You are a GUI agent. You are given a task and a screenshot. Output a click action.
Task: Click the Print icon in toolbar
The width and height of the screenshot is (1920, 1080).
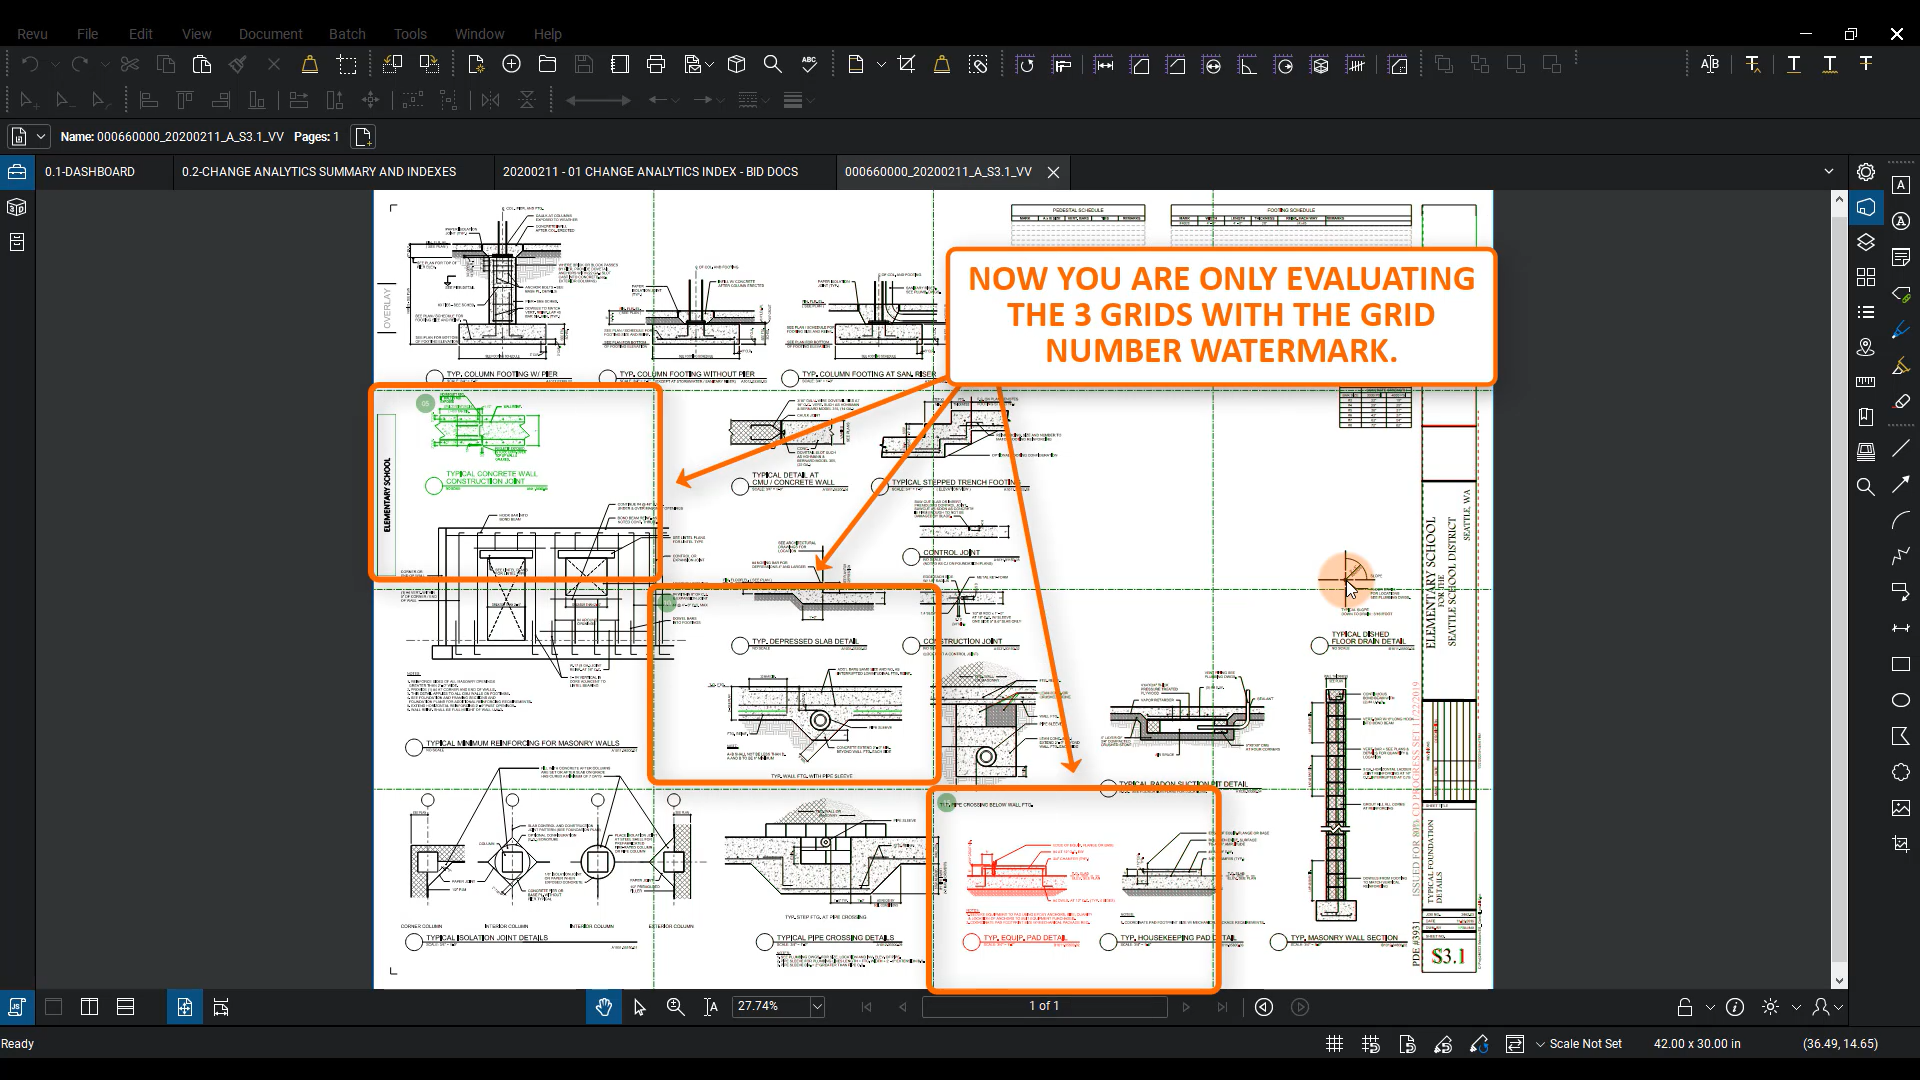pos(656,65)
